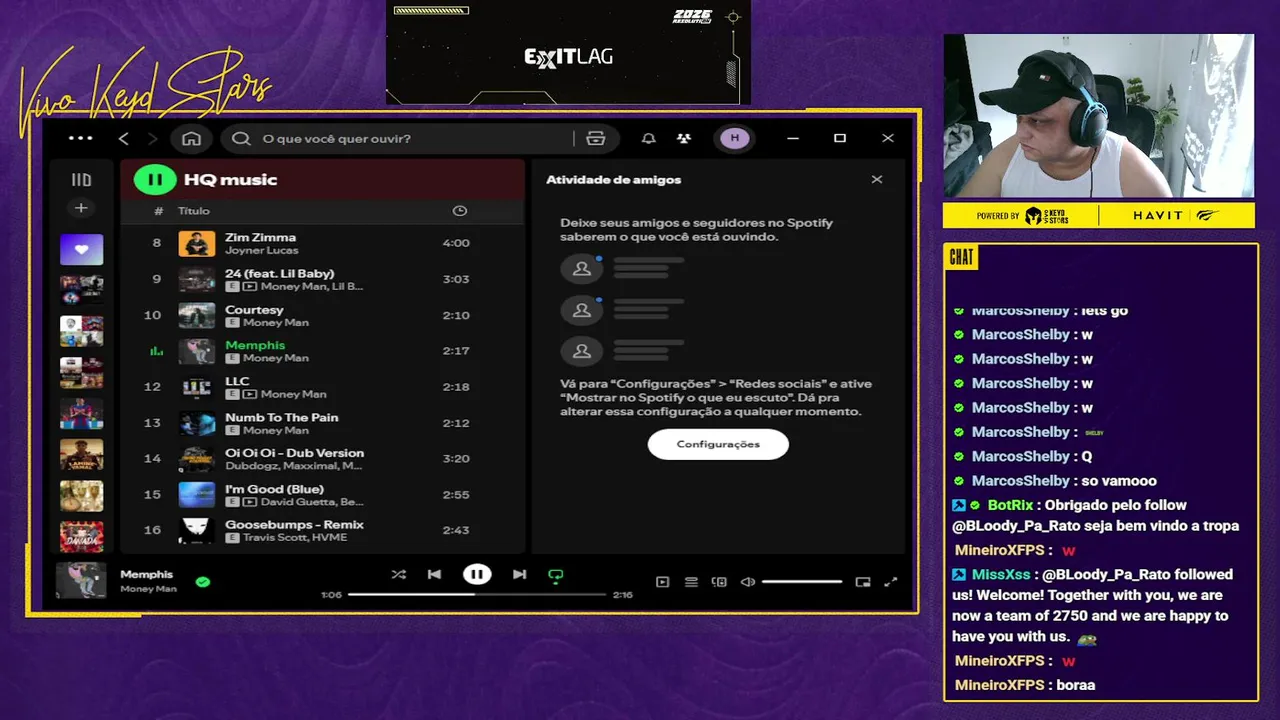Click duration '4:00' of Zim Zimma
This screenshot has height=720, width=1280.
tap(456, 243)
